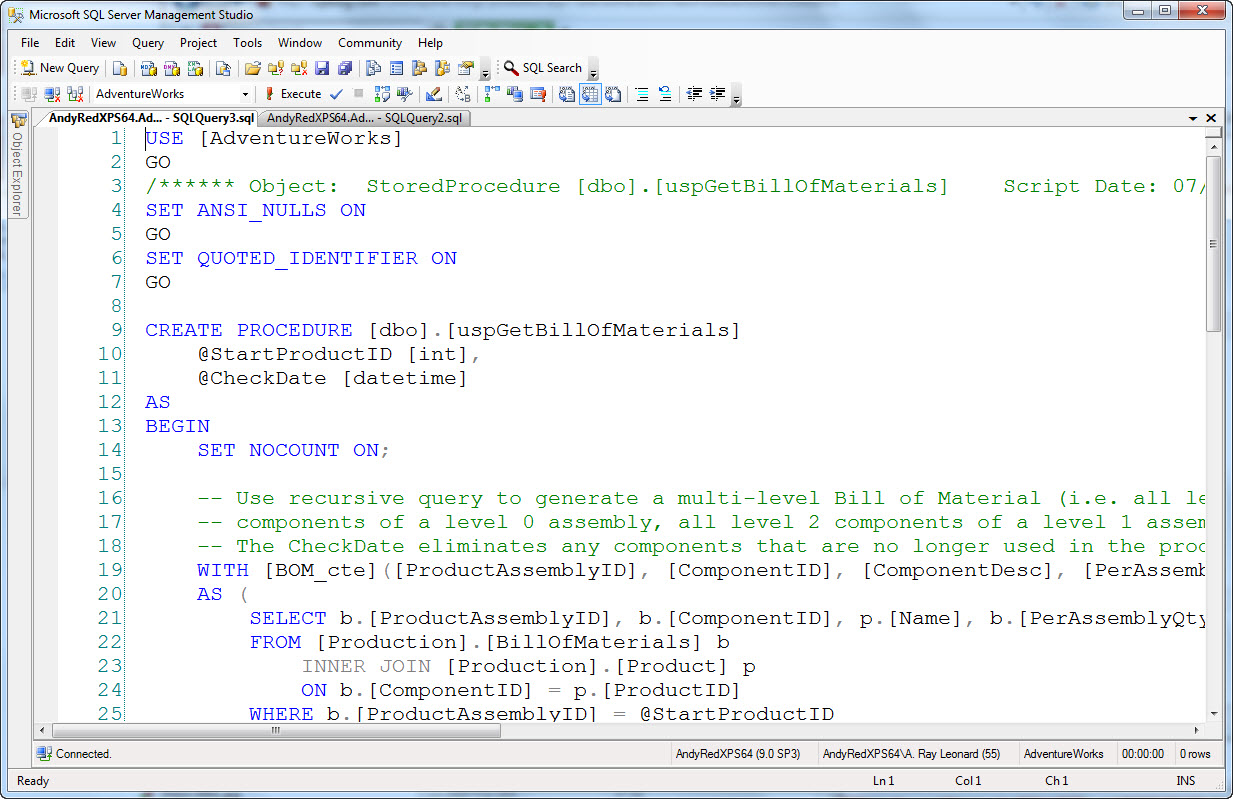This screenshot has width=1233, height=799.
Task: Start an Analysis Services MDX Query
Action: [x=148, y=68]
